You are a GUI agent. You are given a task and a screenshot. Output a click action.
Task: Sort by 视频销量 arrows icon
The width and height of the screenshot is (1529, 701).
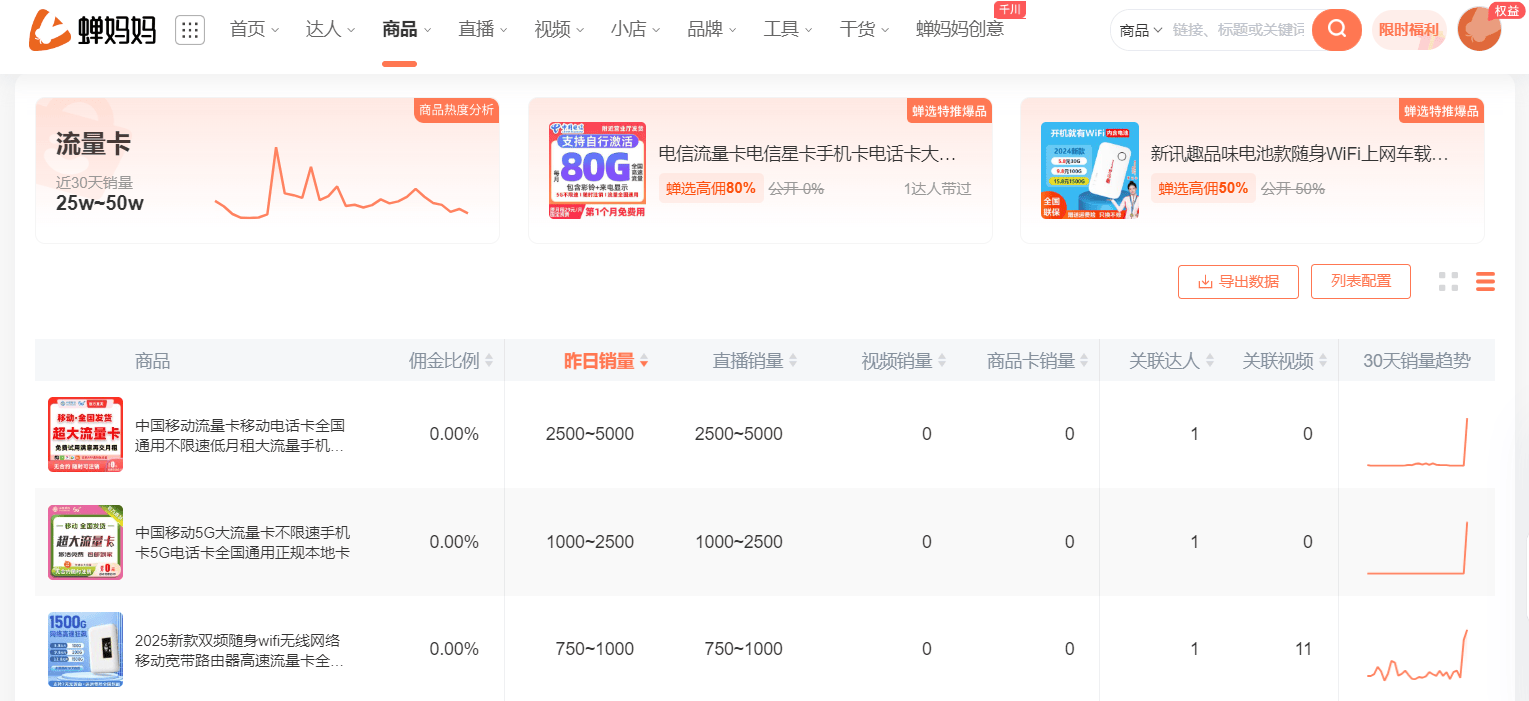click(942, 361)
